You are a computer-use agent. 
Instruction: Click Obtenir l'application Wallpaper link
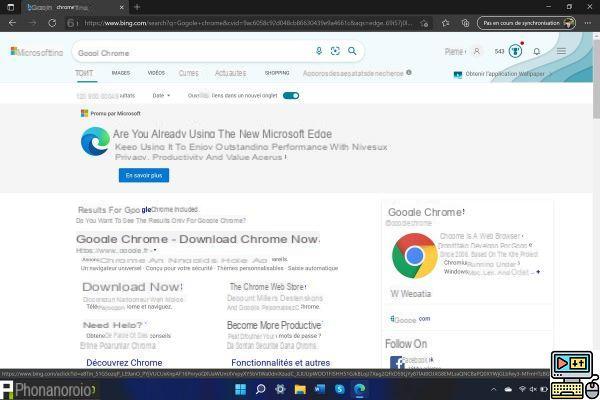pos(502,74)
